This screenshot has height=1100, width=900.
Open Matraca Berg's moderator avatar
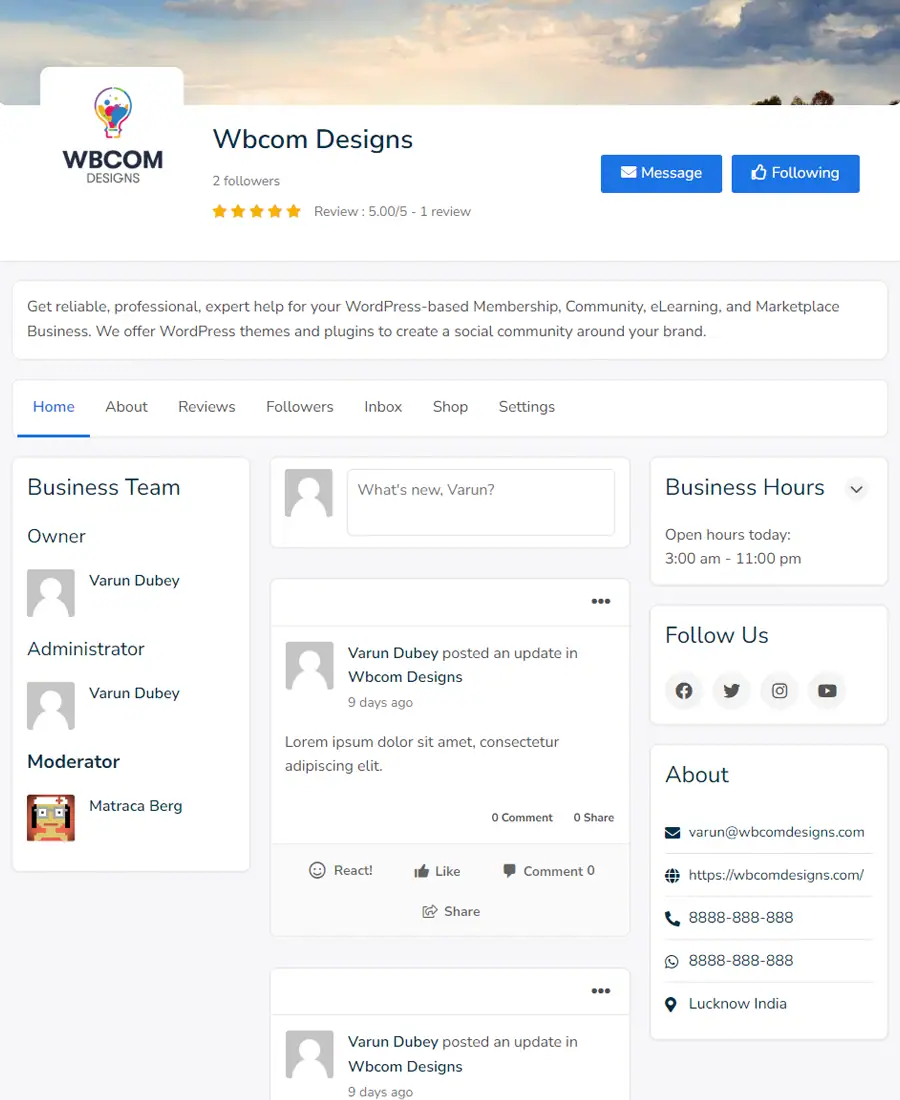[x=51, y=818]
